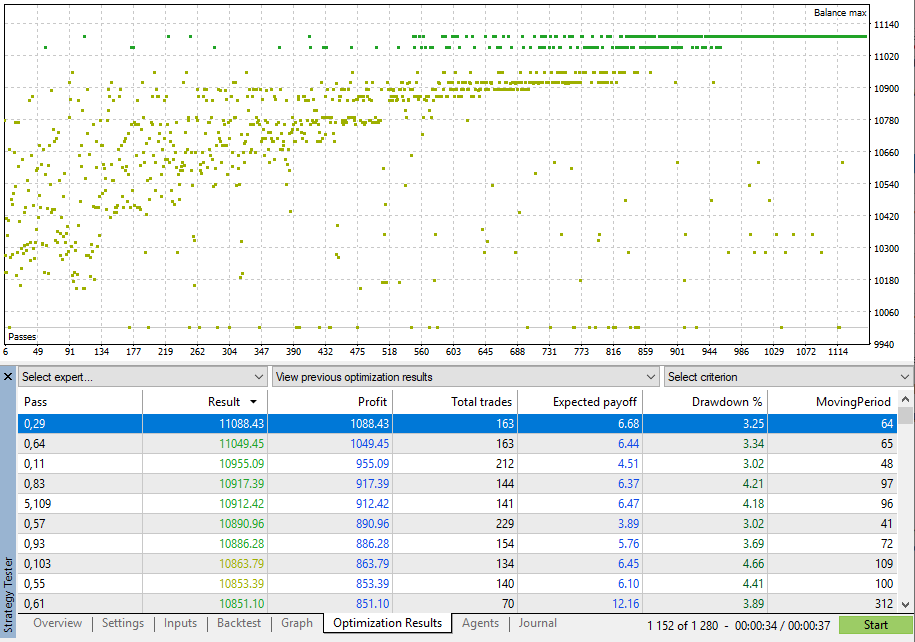The height and width of the screenshot is (642, 915).
Task: Go to the Inputs tab
Action: coord(180,623)
